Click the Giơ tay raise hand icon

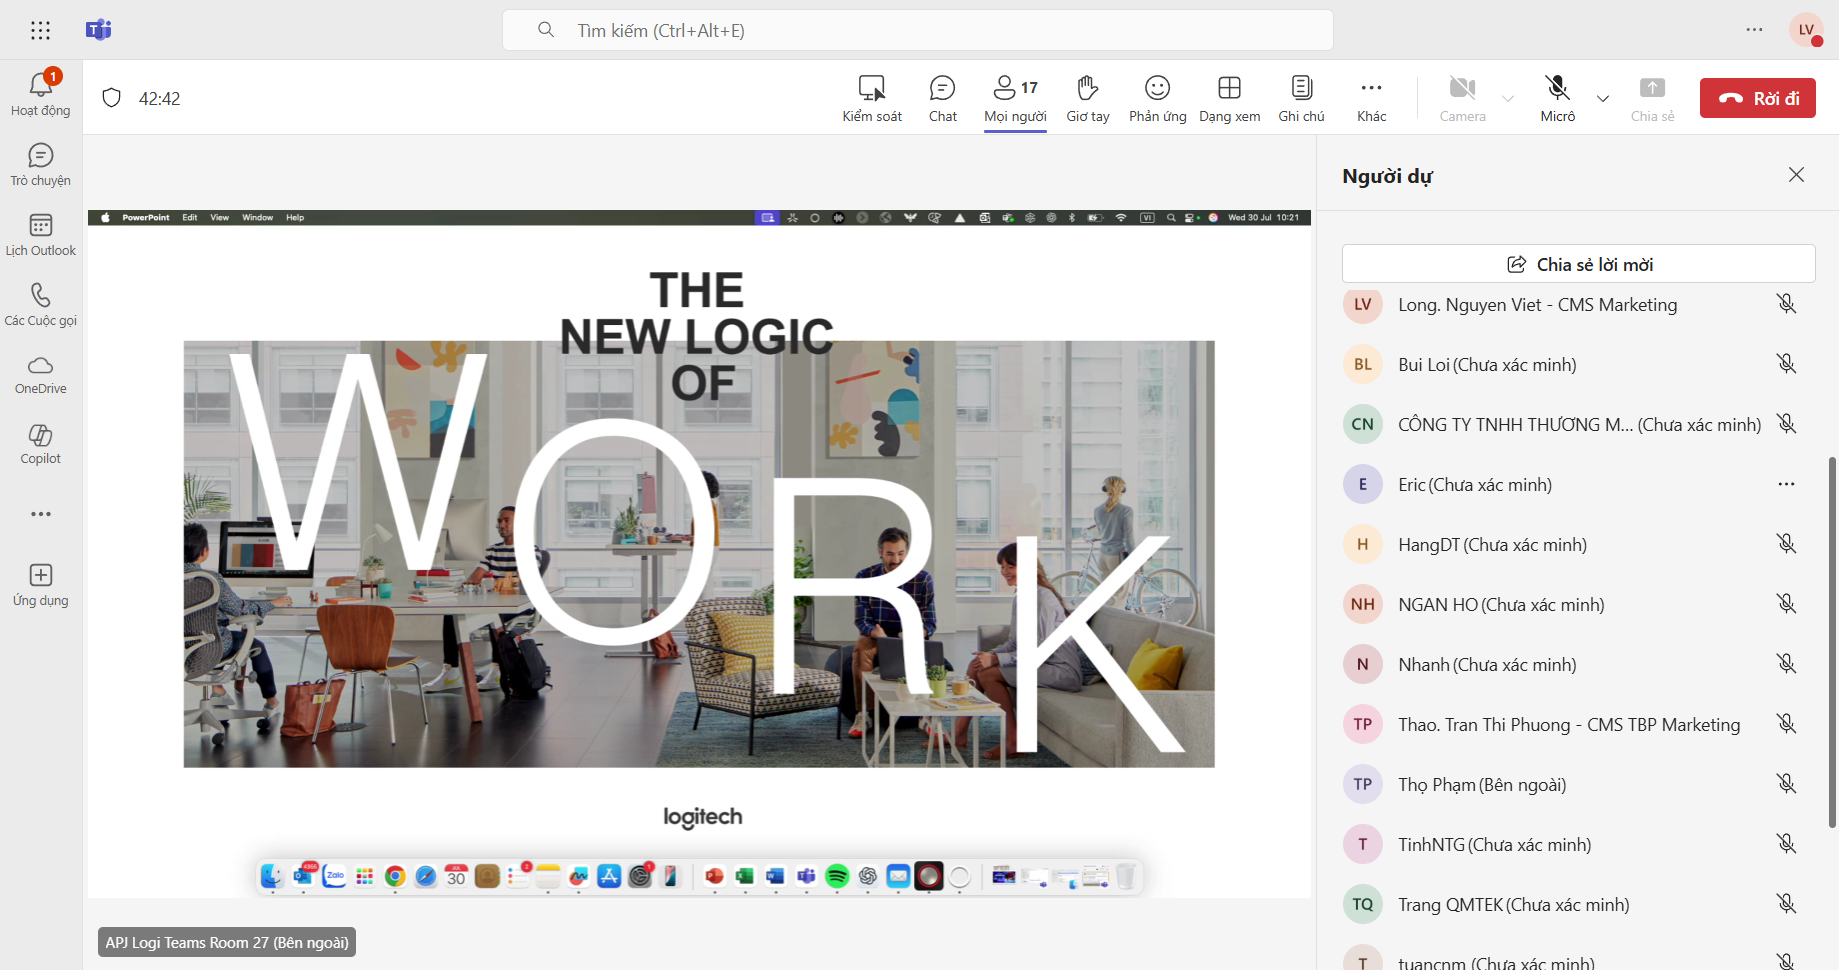pyautogui.click(x=1087, y=98)
